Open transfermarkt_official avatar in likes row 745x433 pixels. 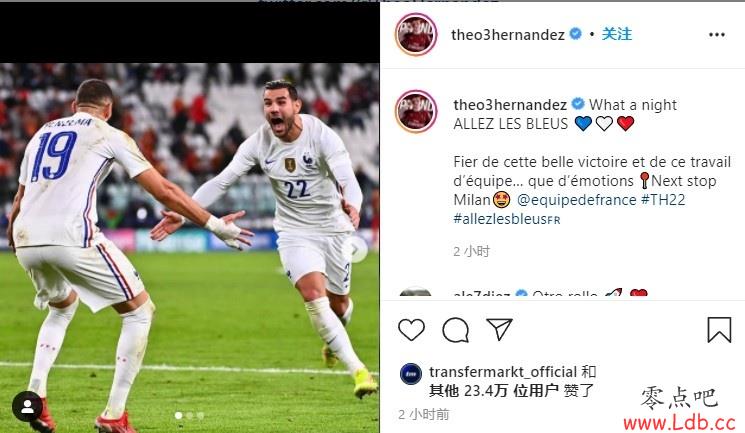(411, 374)
